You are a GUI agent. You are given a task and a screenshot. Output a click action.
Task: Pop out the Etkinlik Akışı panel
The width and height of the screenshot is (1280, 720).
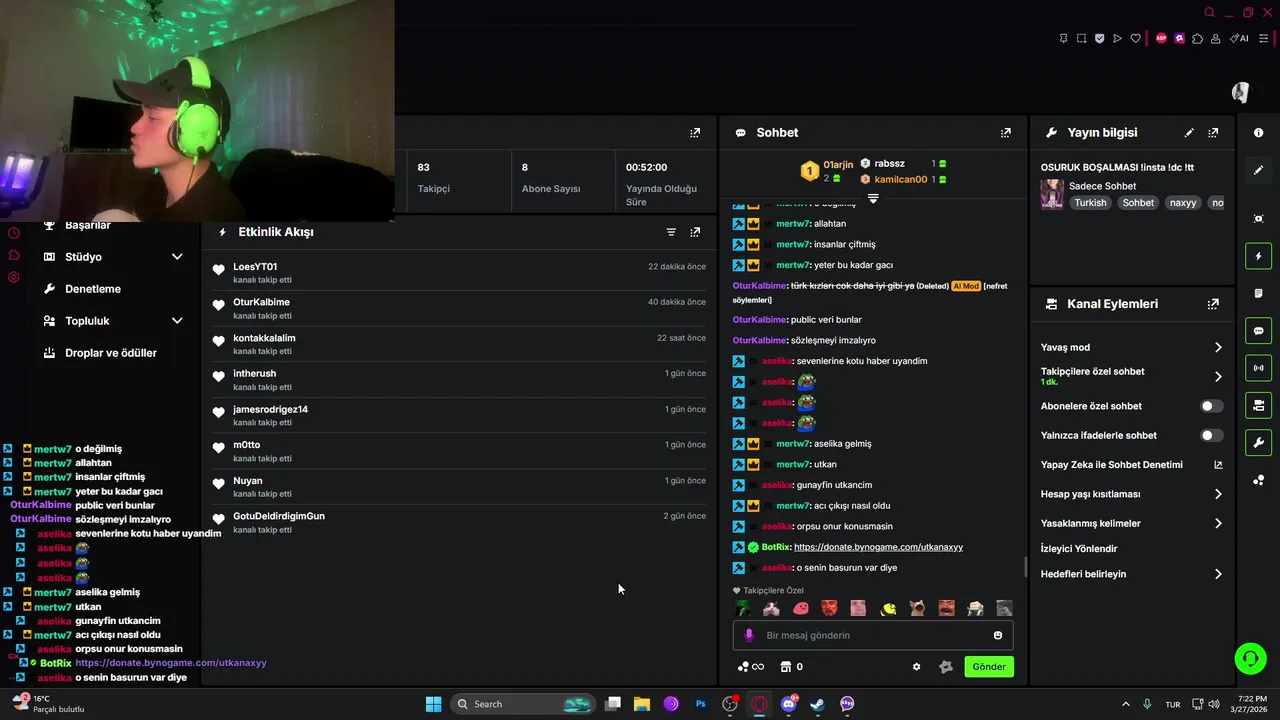click(x=695, y=232)
